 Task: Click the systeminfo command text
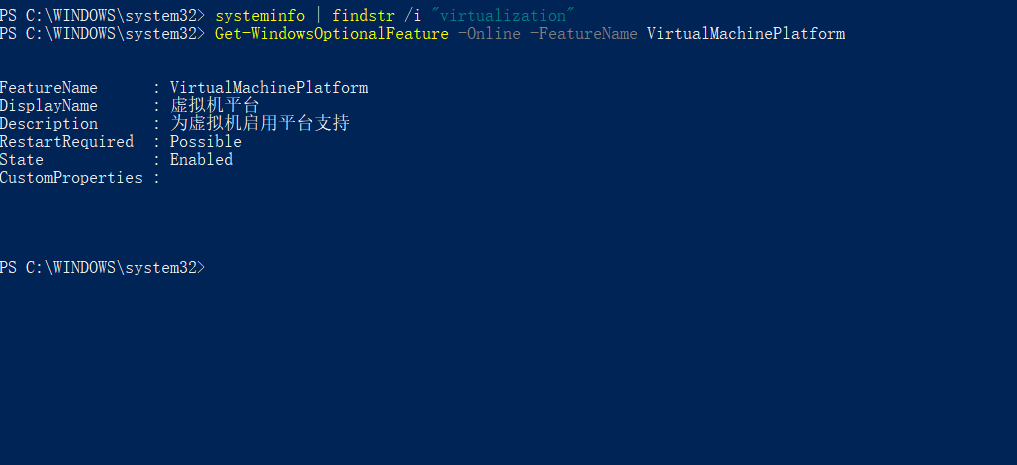(x=260, y=16)
